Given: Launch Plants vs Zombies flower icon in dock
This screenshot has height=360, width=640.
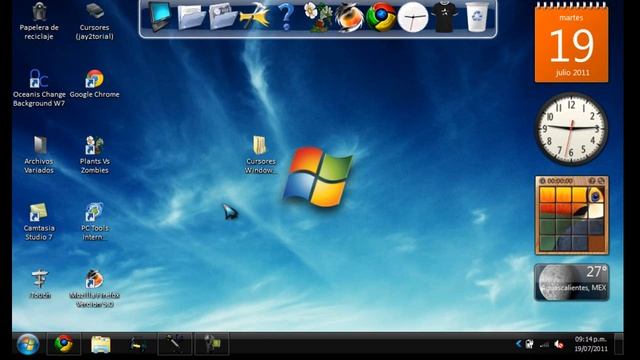Looking at the screenshot, I should click(x=318, y=17).
